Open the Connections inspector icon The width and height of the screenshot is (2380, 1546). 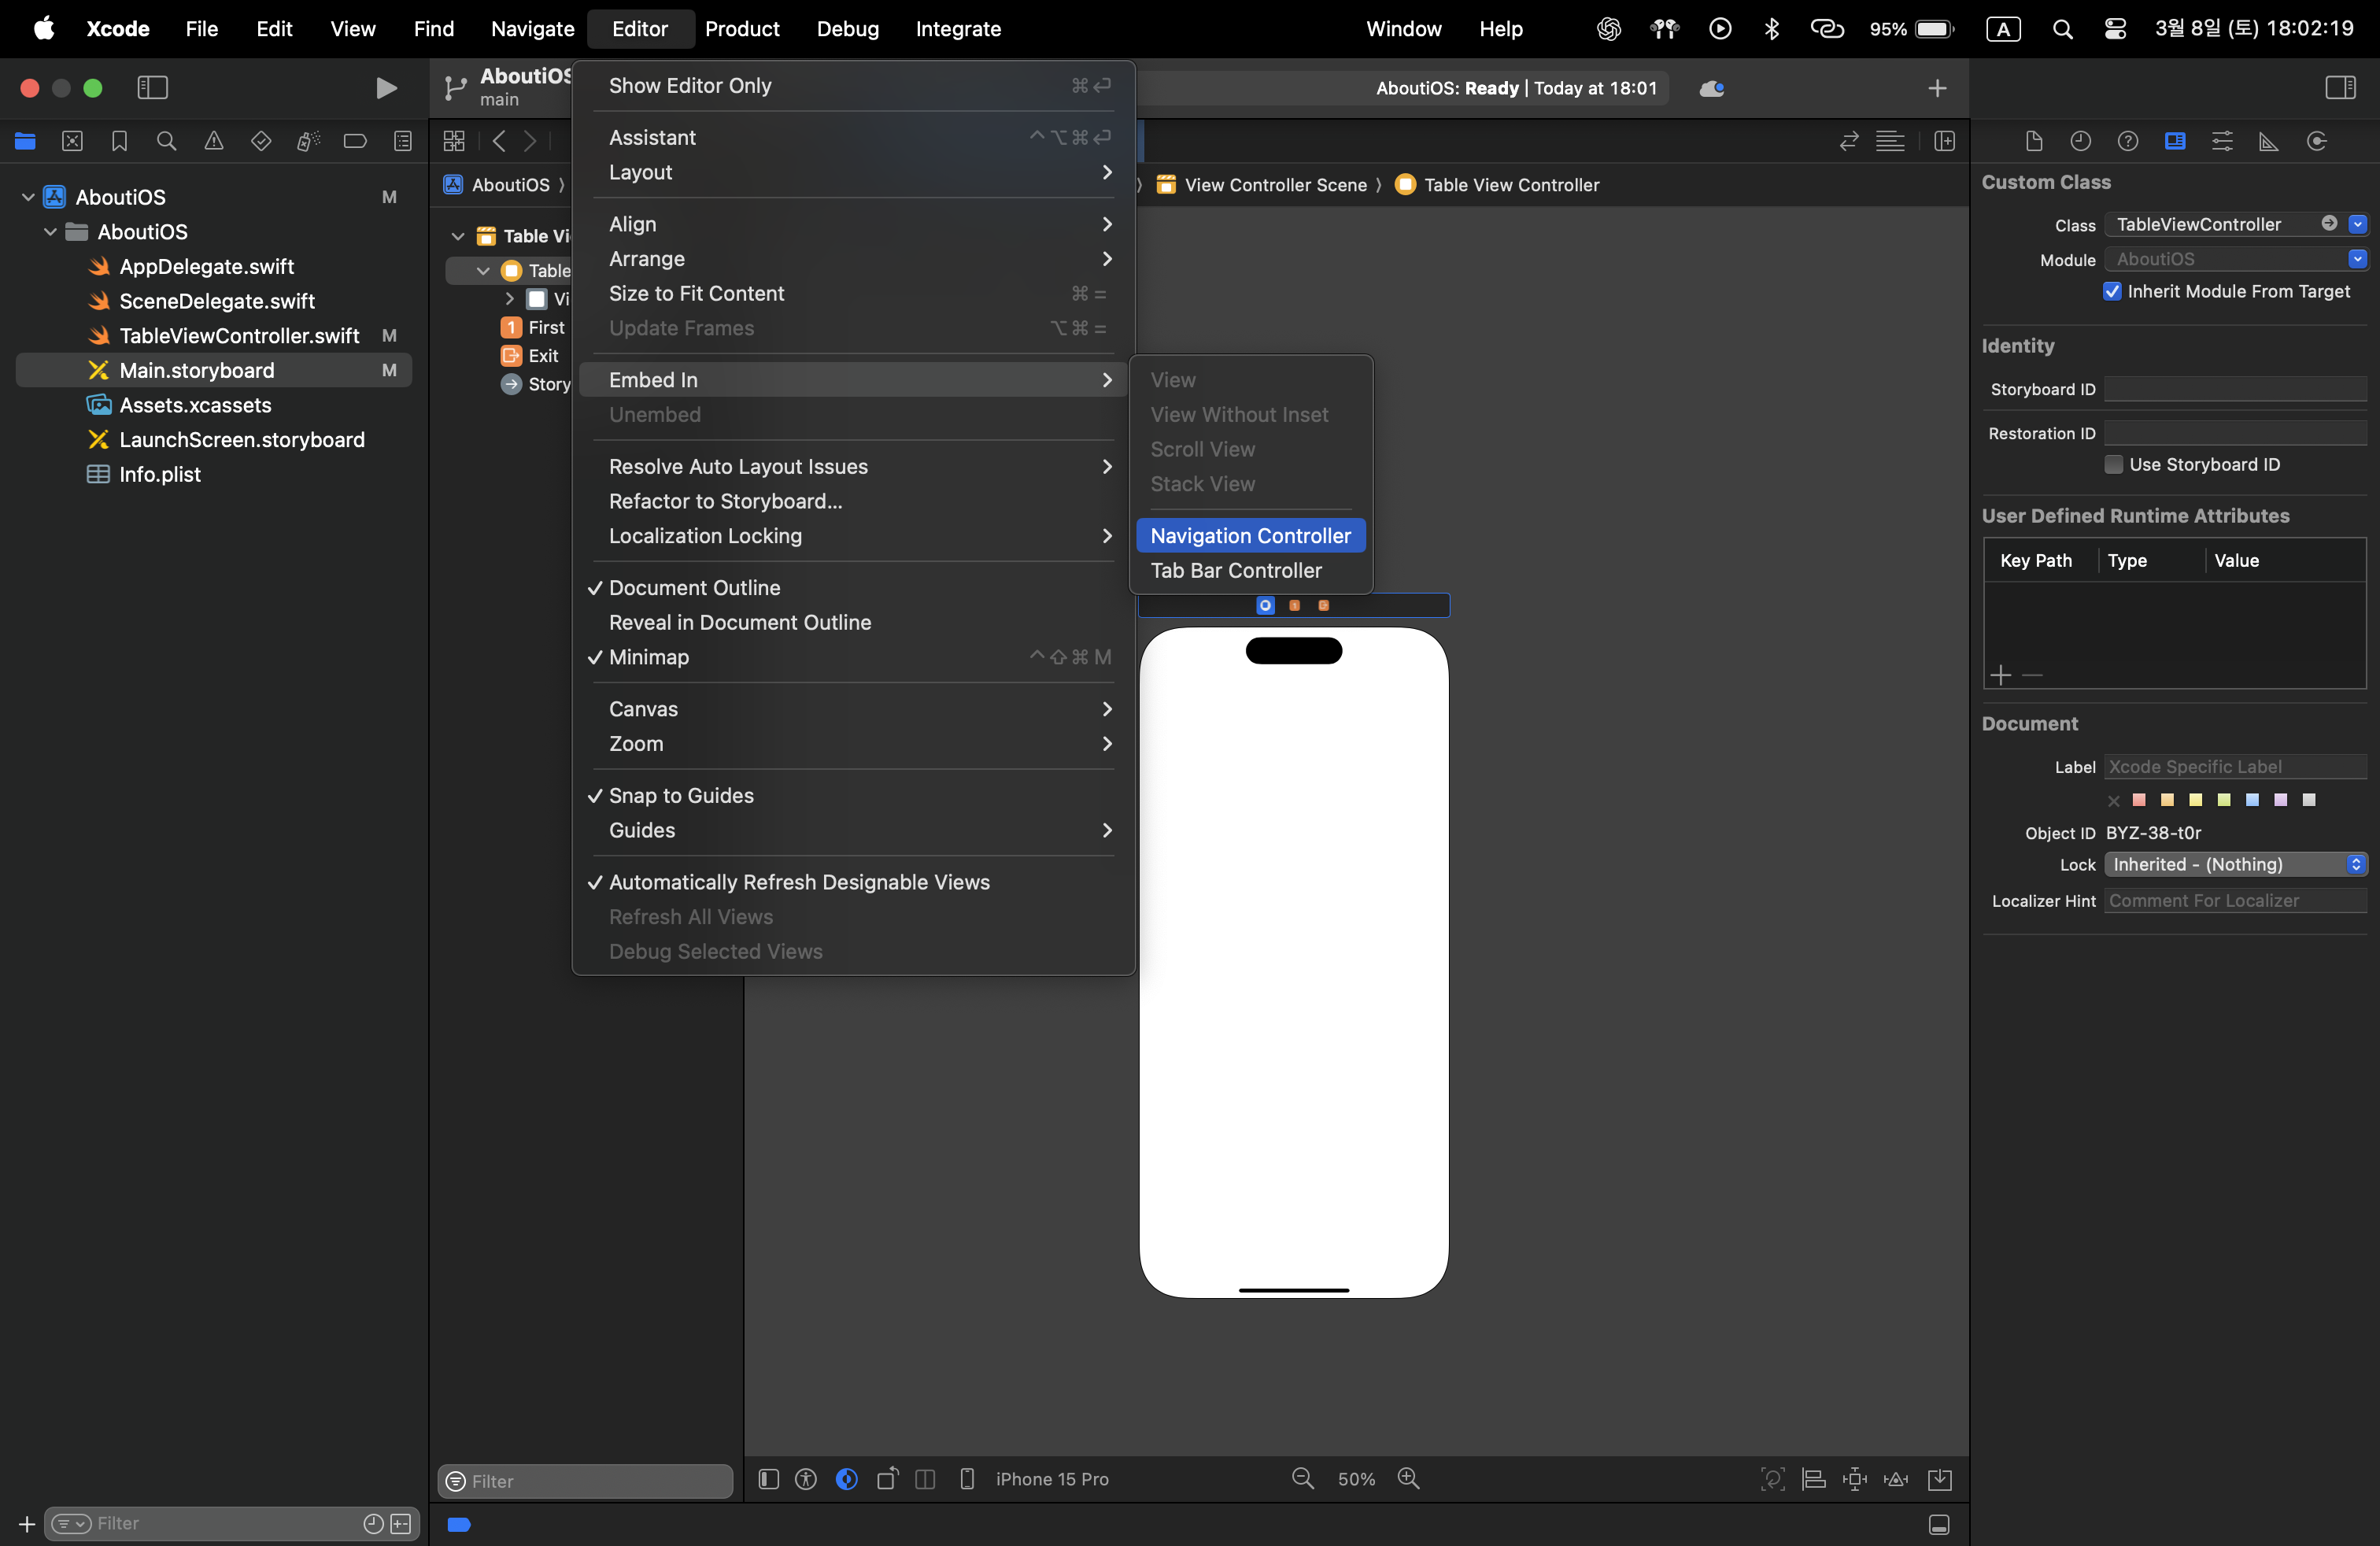(x=2316, y=141)
